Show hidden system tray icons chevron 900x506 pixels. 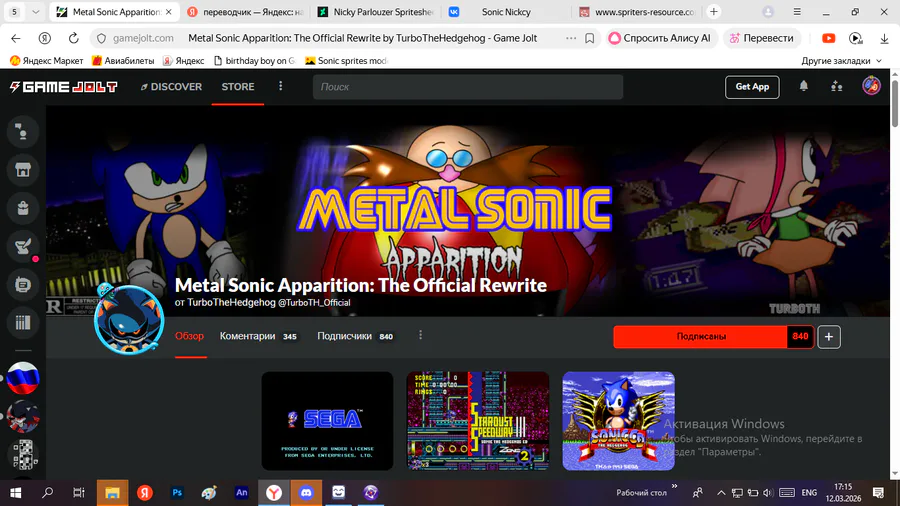721,493
